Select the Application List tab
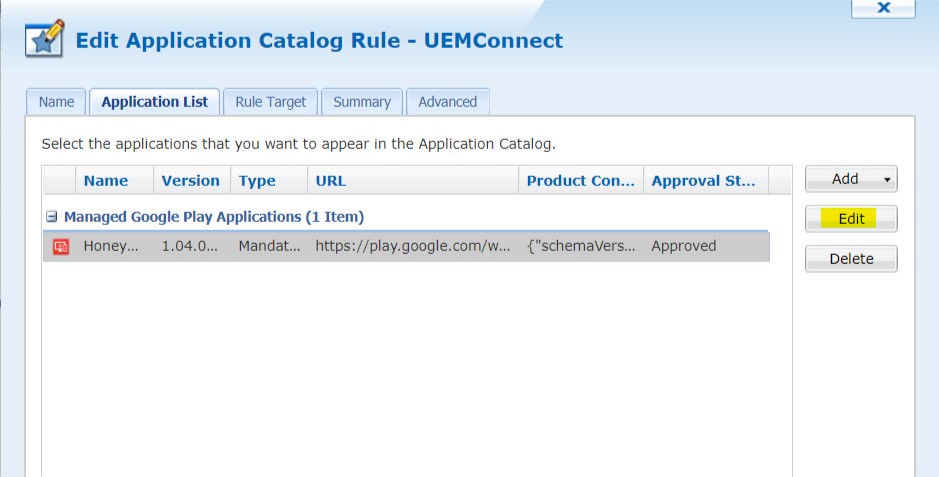Image resolution: width=939 pixels, height=477 pixels. point(155,102)
